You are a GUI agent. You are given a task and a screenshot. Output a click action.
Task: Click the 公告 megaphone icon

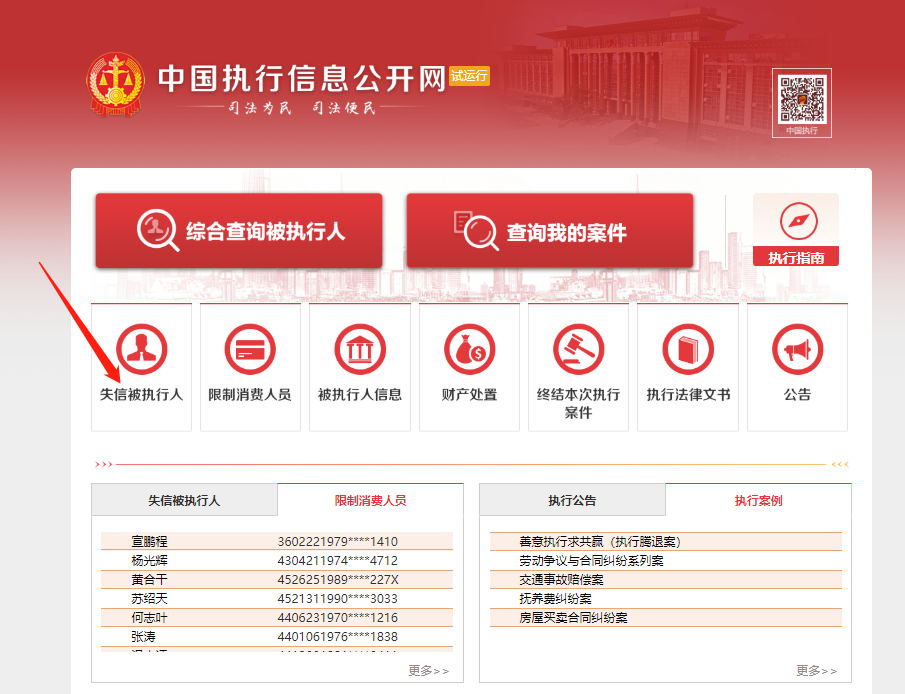[797, 350]
